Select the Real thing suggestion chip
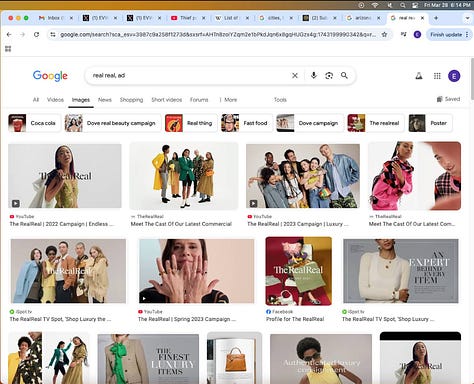Image resolution: width=474 pixels, height=384 pixels. pos(191,123)
